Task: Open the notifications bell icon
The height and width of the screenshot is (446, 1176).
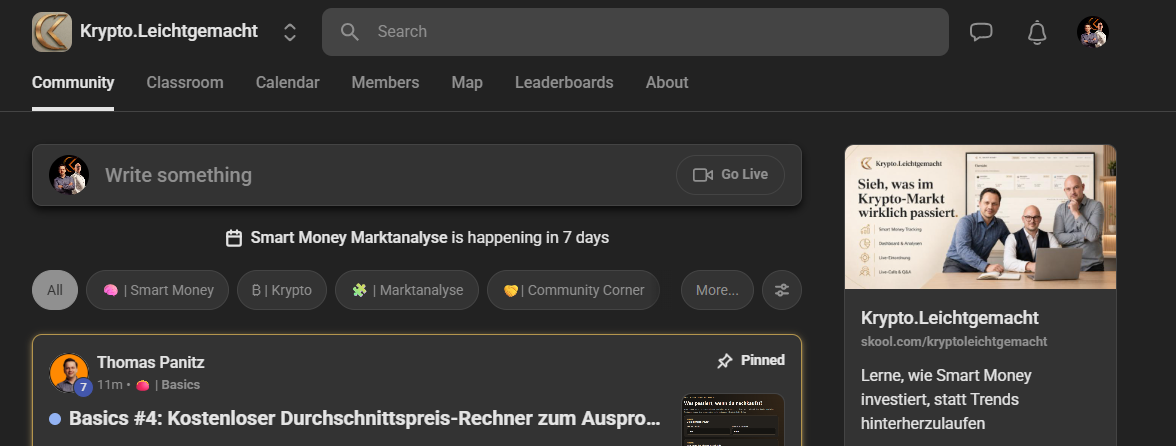Action: pyautogui.click(x=1036, y=32)
